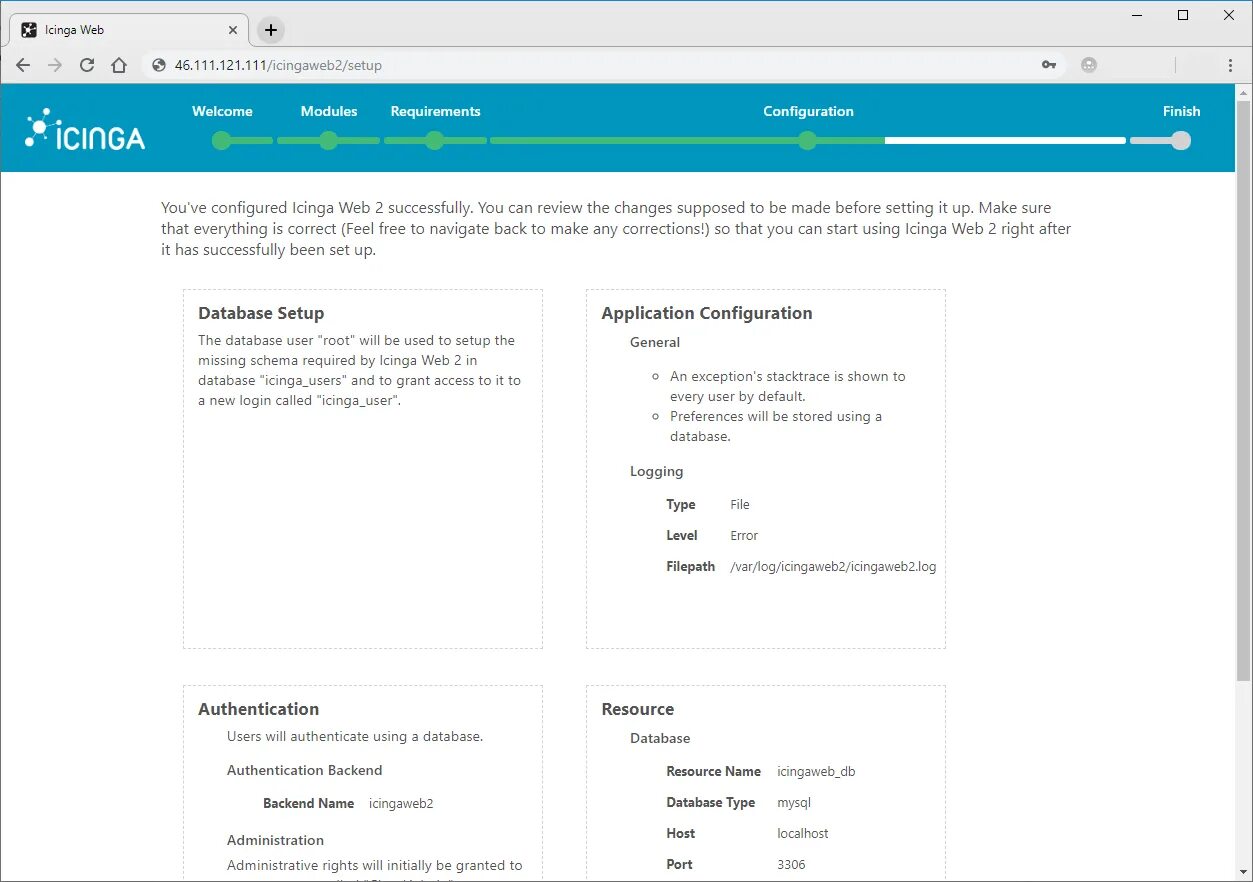Screen dimensions: 1253x882
Task: Click the saved password key icon
Action: pos(1049,65)
